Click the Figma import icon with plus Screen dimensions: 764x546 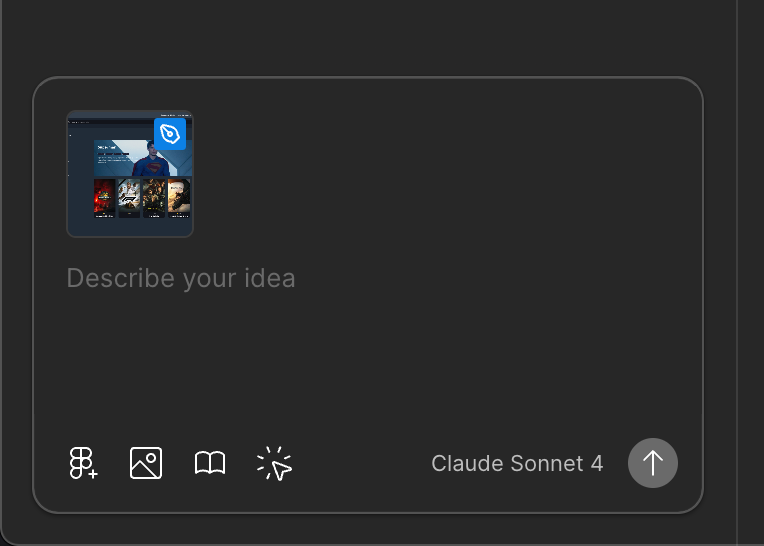tap(83, 463)
